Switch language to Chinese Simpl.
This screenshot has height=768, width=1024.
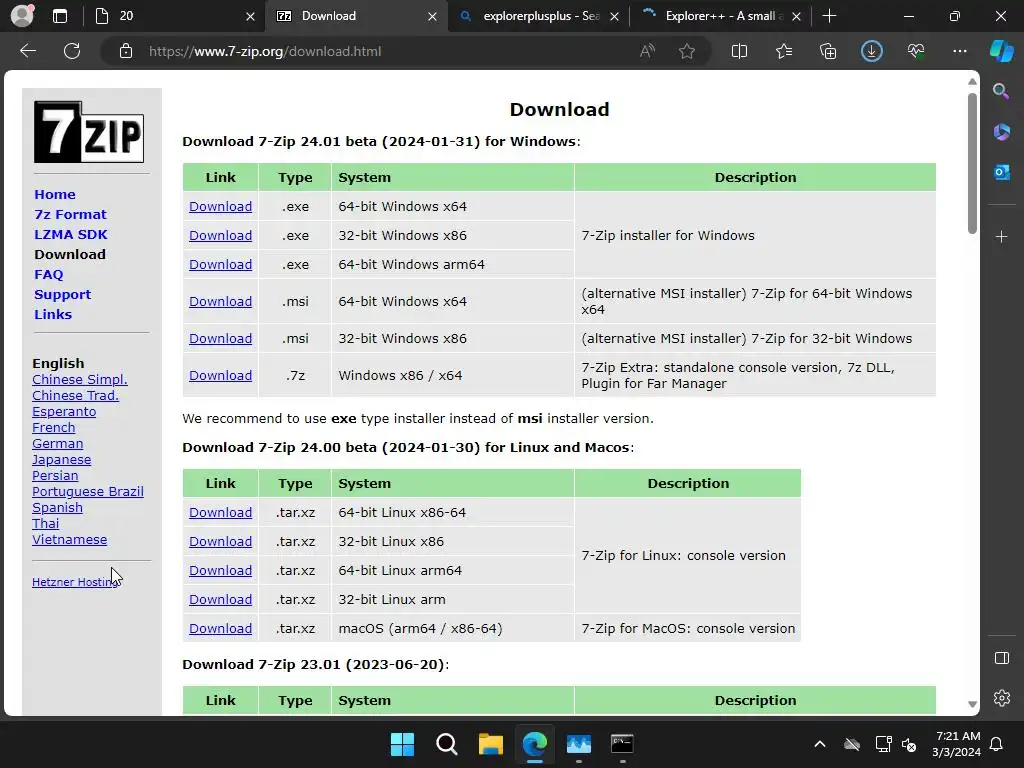(80, 379)
